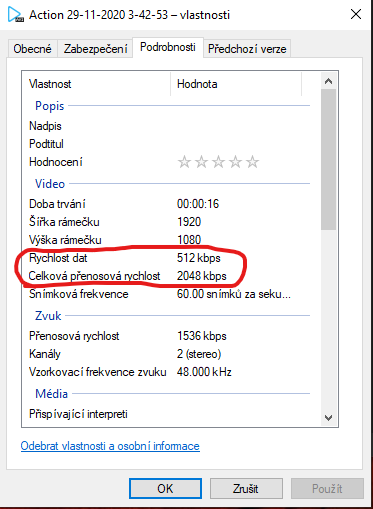Click the 1920 frame width value
The image size is (373, 509).
click(x=189, y=222)
